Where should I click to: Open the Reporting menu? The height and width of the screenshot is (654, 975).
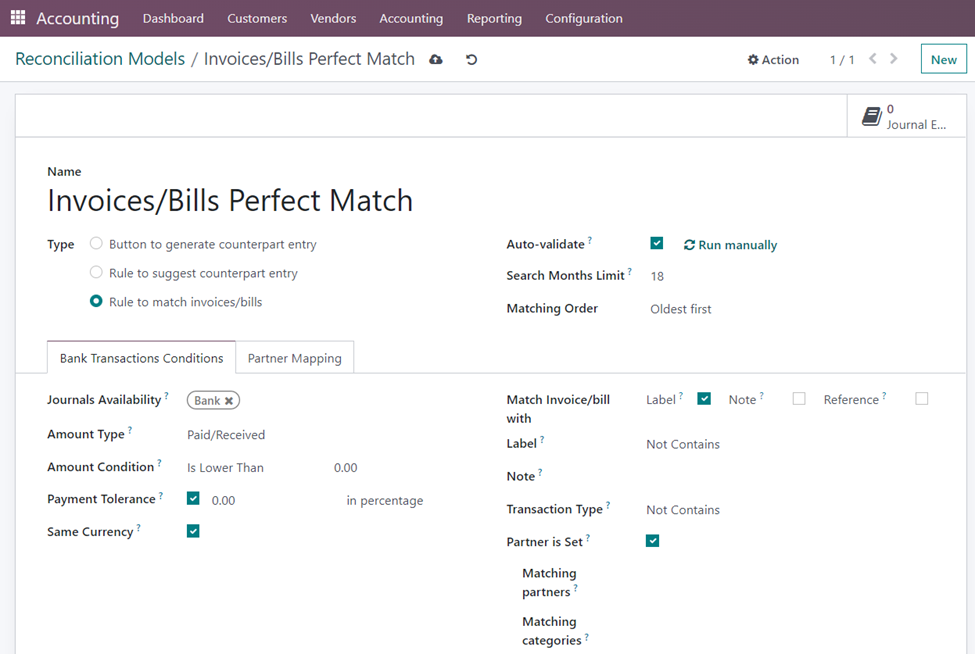pyautogui.click(x=494, y=18)
